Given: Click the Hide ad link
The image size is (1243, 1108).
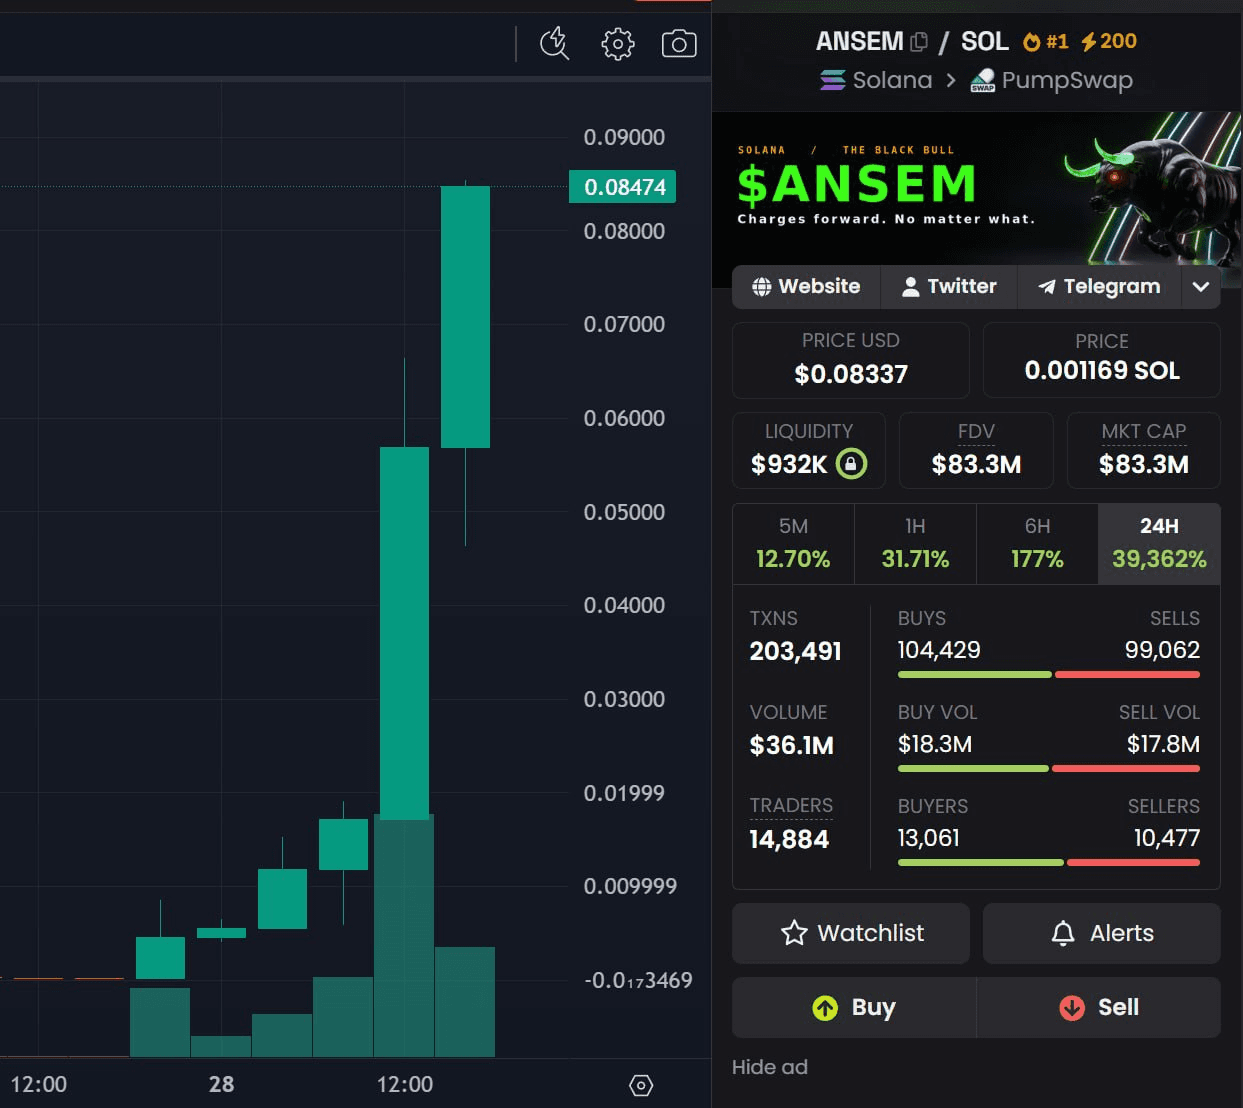Looking at the screenshot, I should click(769, 1067).
